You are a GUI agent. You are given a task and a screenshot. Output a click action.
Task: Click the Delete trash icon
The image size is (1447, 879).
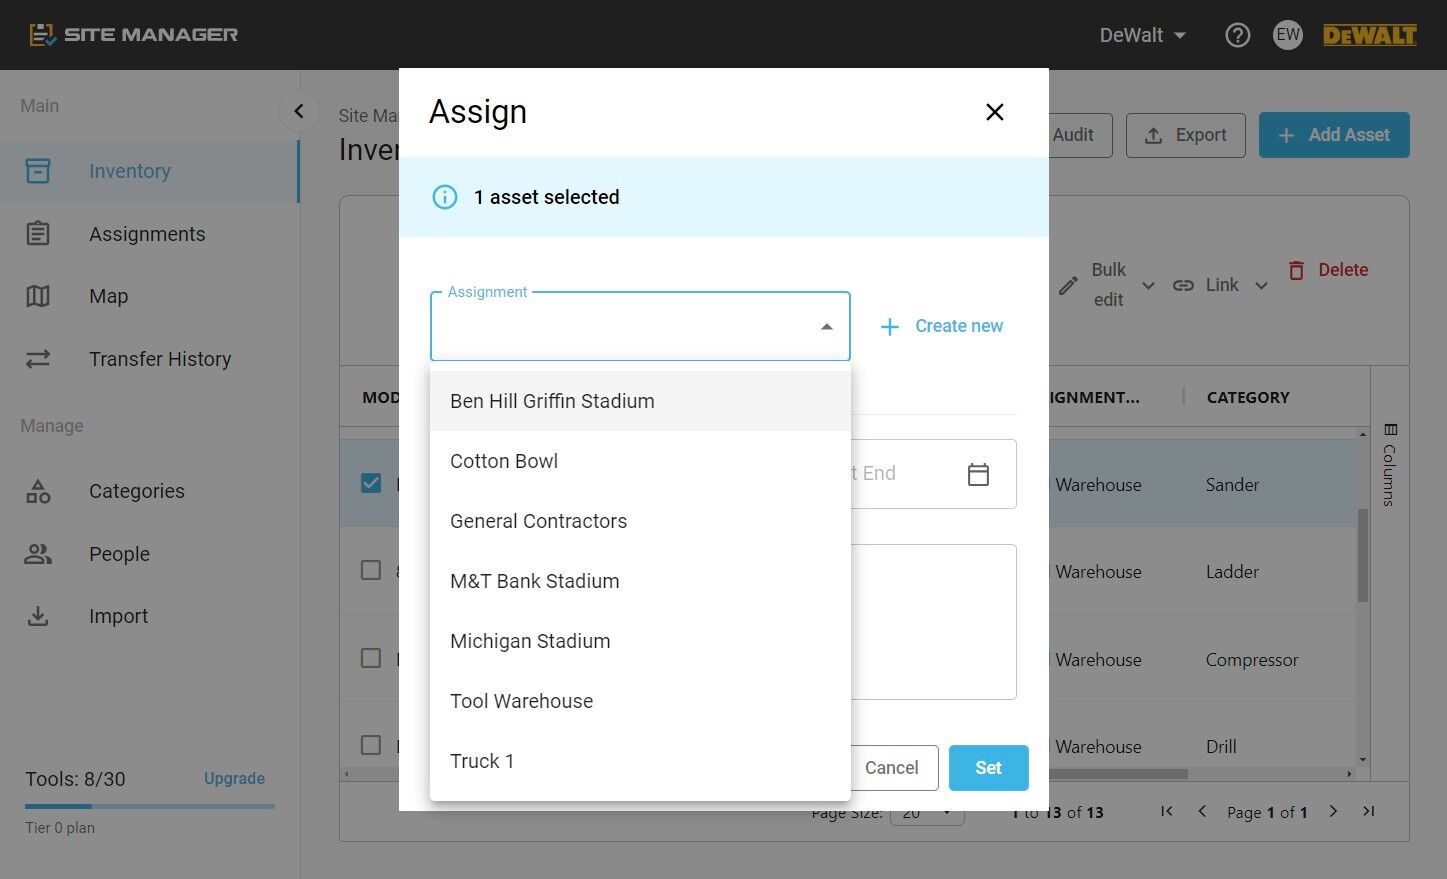1296,270
